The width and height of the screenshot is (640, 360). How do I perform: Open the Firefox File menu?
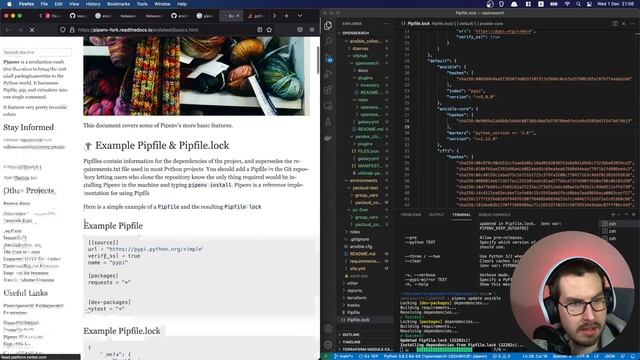[x=44, y=4]
